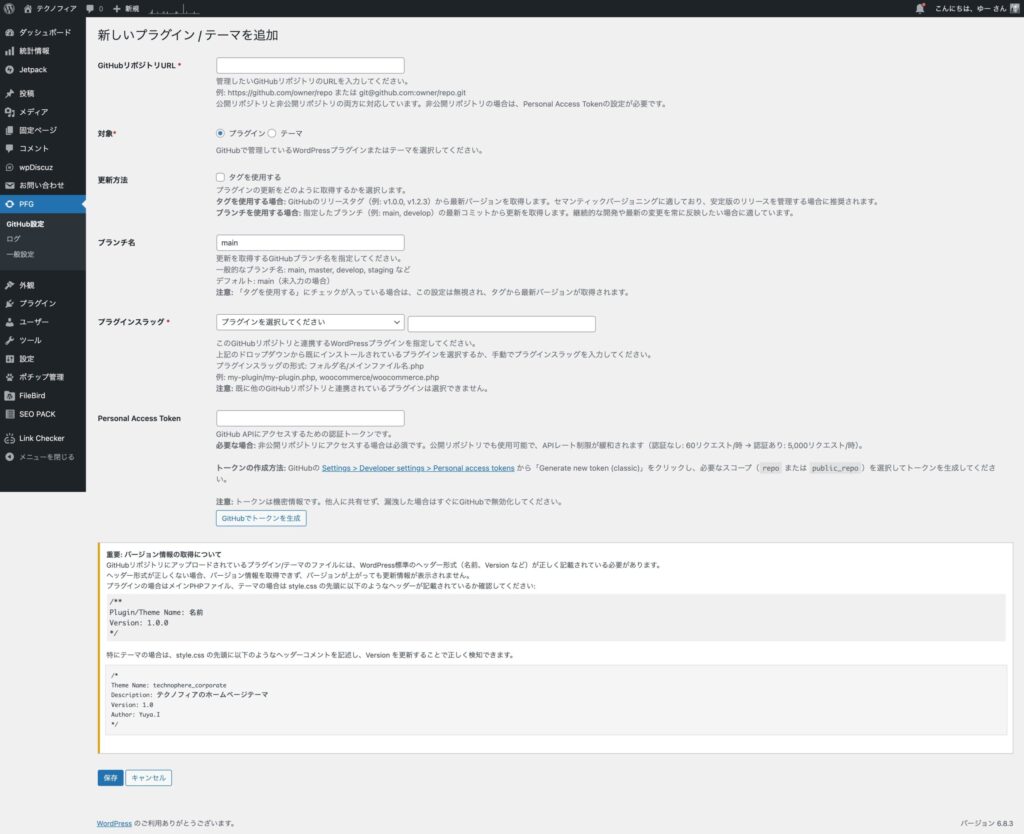Open the プラグインを選択してください dropdown
Image resolution: width=1024 pixels, height=834 pixels.
coord(310,323)
